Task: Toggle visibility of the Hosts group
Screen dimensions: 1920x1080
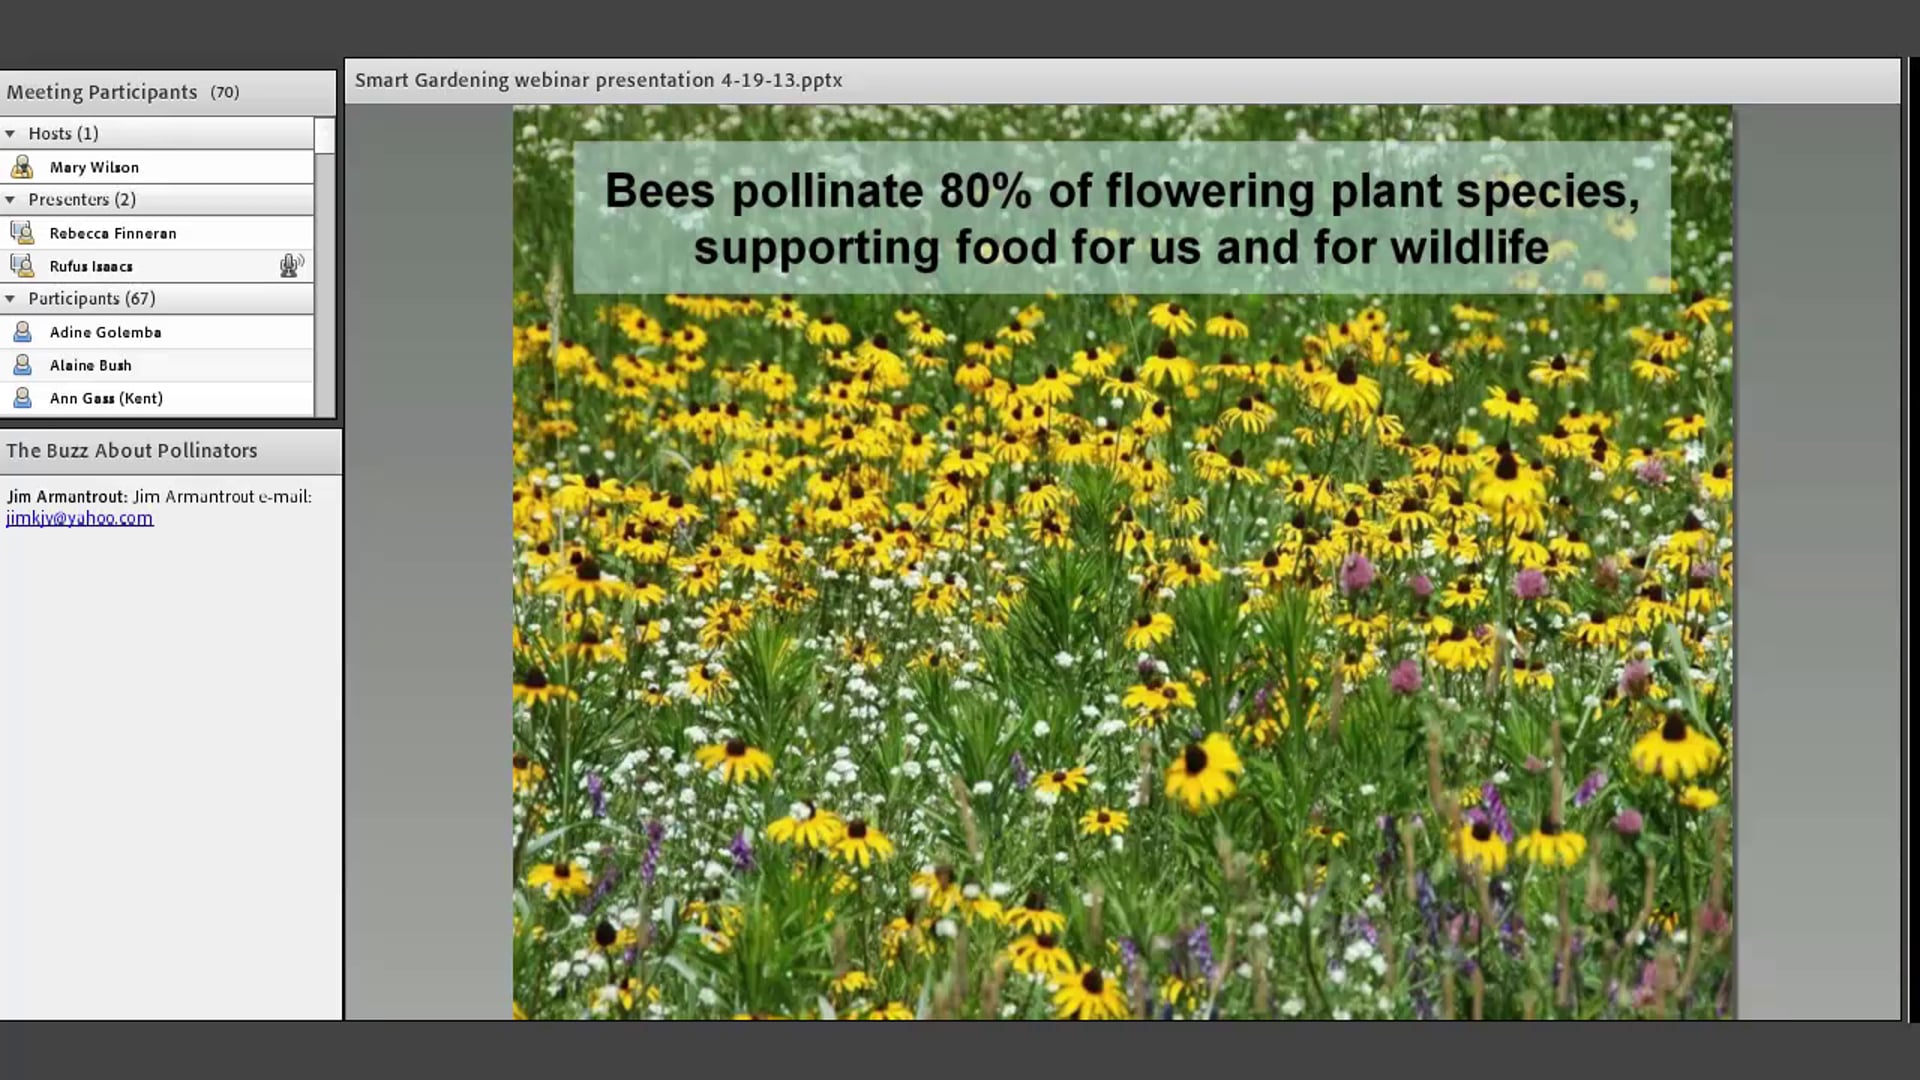Action: click(10, 132)
